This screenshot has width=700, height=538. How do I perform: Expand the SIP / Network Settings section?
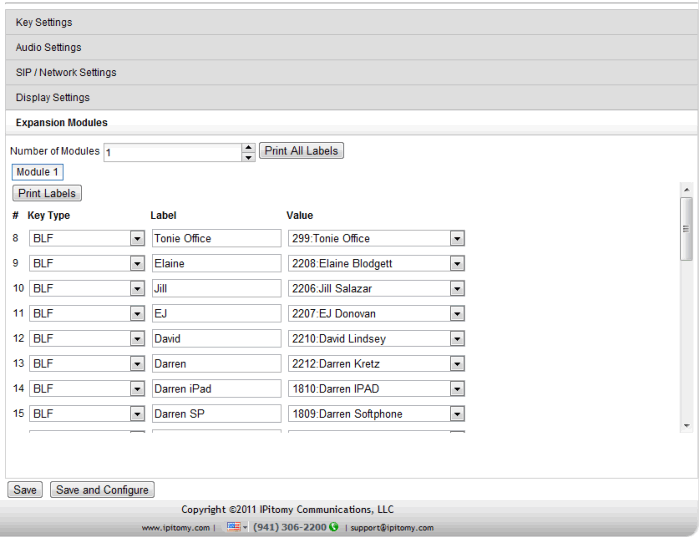351,72
